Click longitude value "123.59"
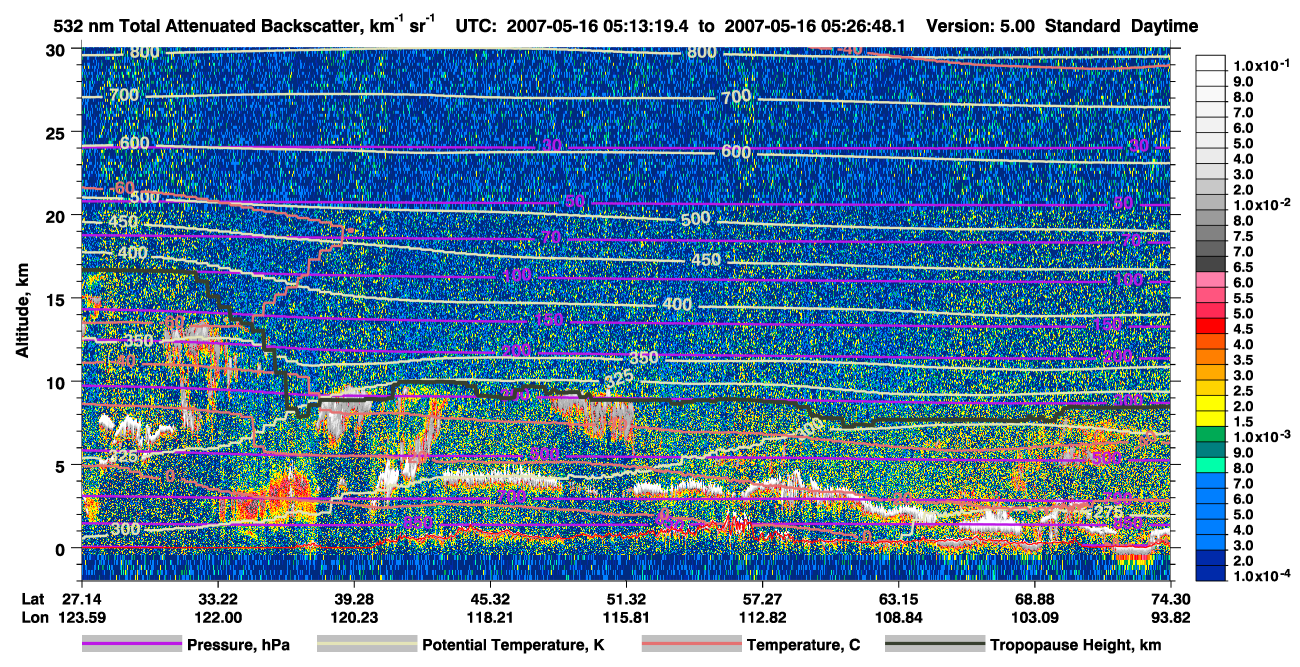Image resolution: width=1300 pixels, height=667 pixels. 81,617
